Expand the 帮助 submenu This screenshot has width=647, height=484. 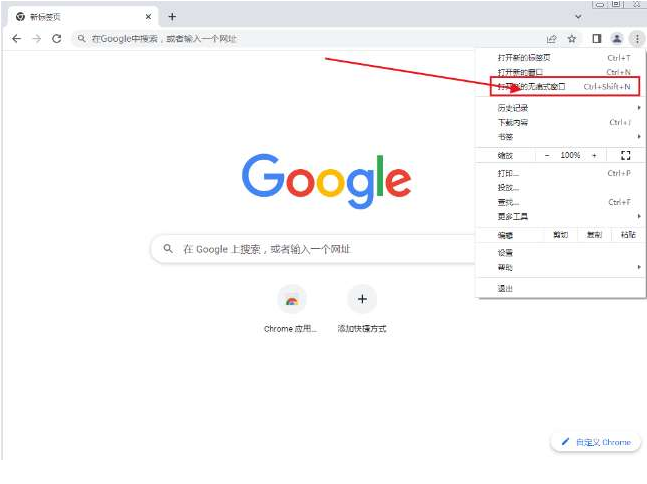[560, 267]
